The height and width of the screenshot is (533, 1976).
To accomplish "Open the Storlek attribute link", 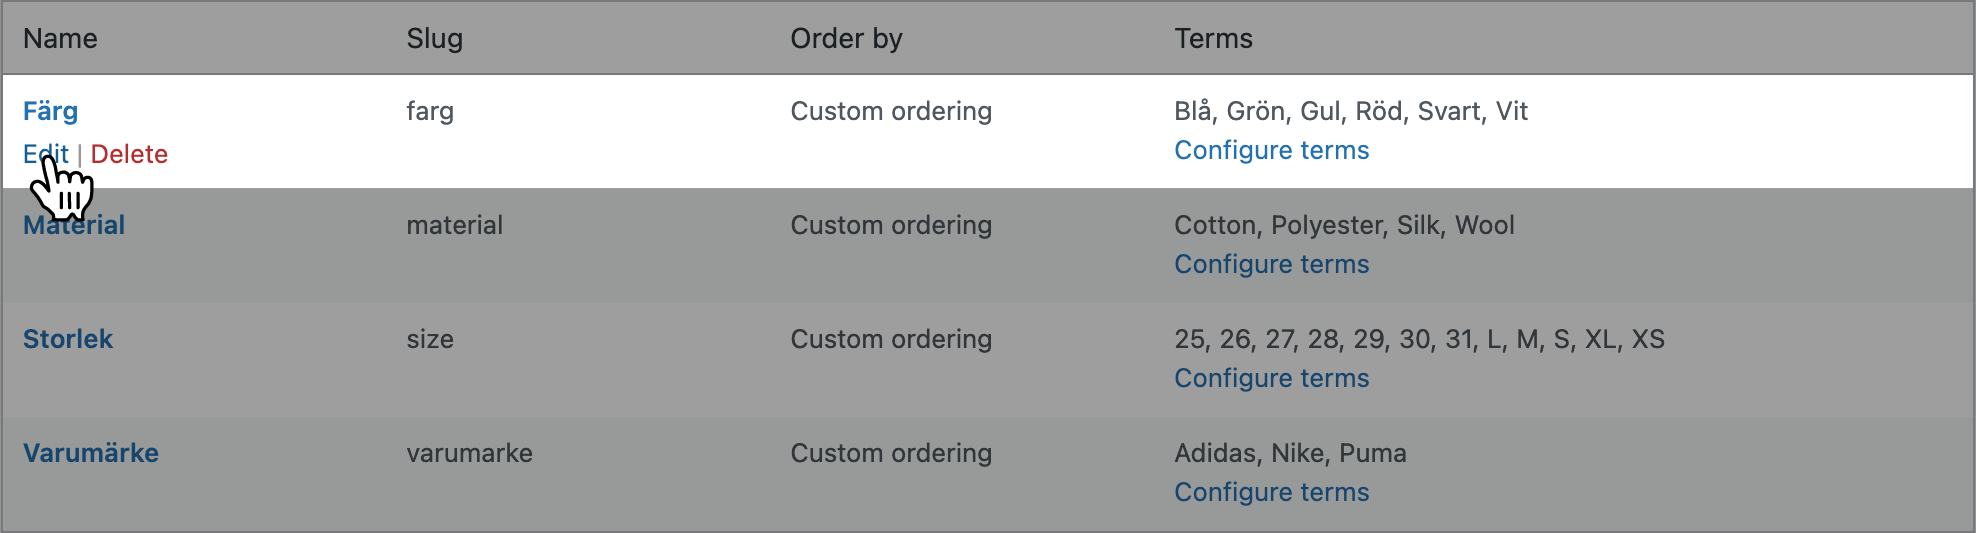I will tap(68, 339).
